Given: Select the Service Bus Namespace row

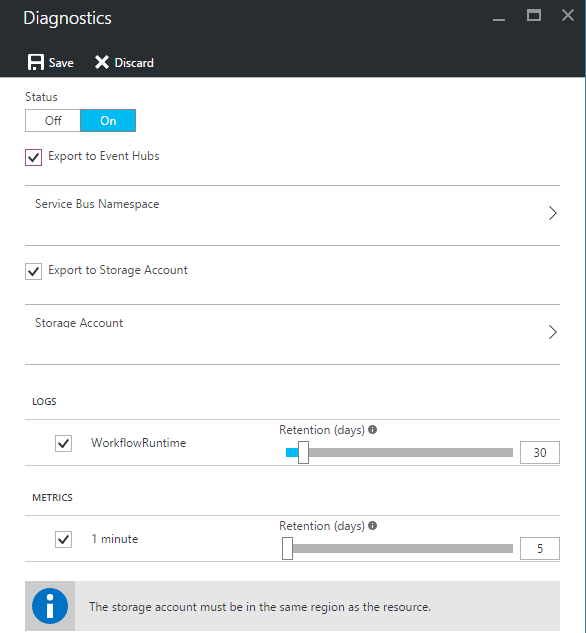Looking at the screenshot, I should tap(292, 215).
